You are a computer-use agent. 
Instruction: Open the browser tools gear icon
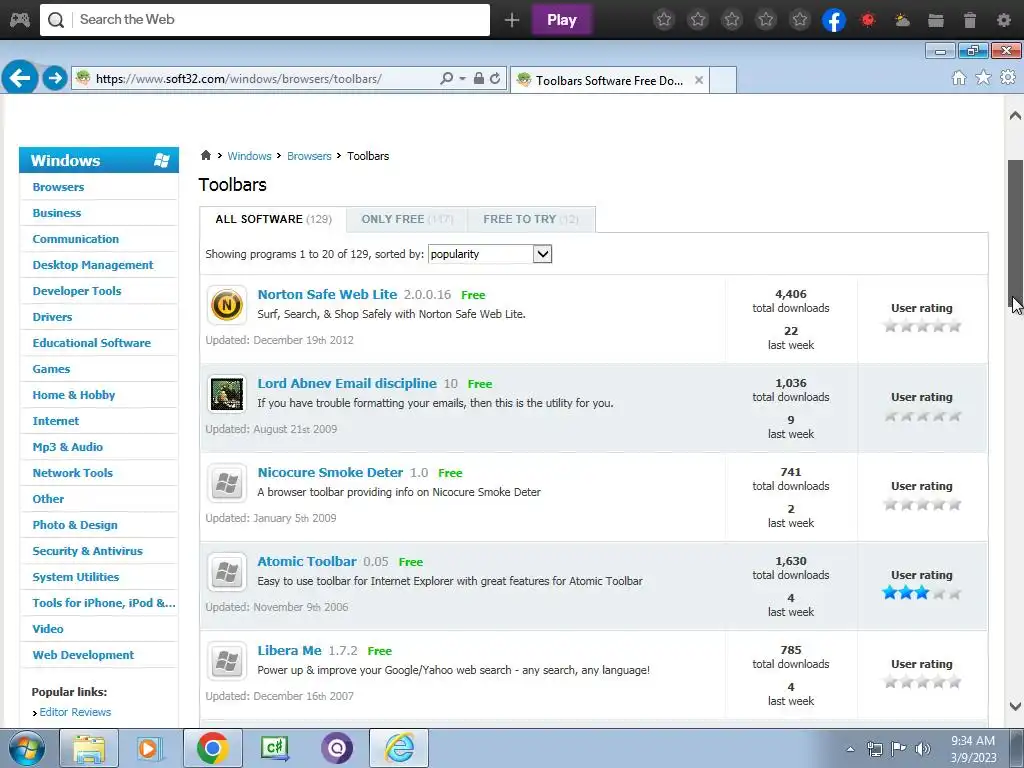point(1008,78)
